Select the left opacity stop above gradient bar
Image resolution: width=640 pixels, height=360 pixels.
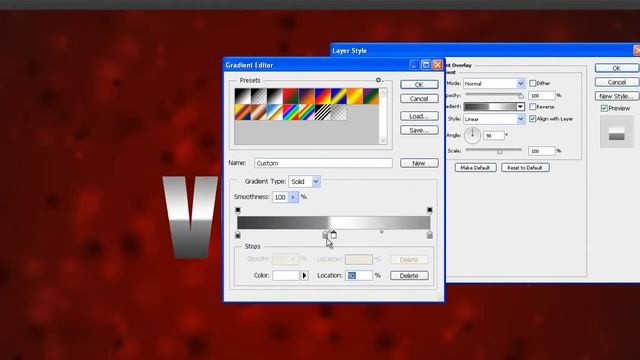point(238,211)
